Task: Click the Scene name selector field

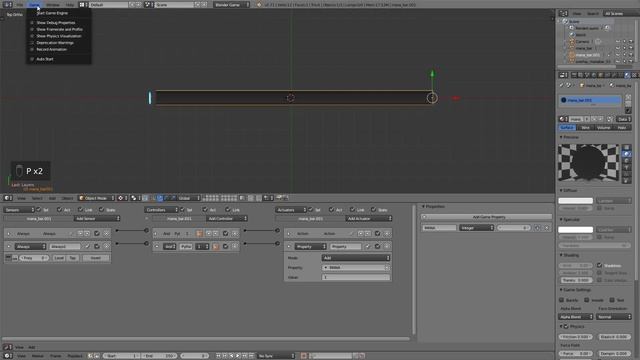Action: [x=174, y=4]
